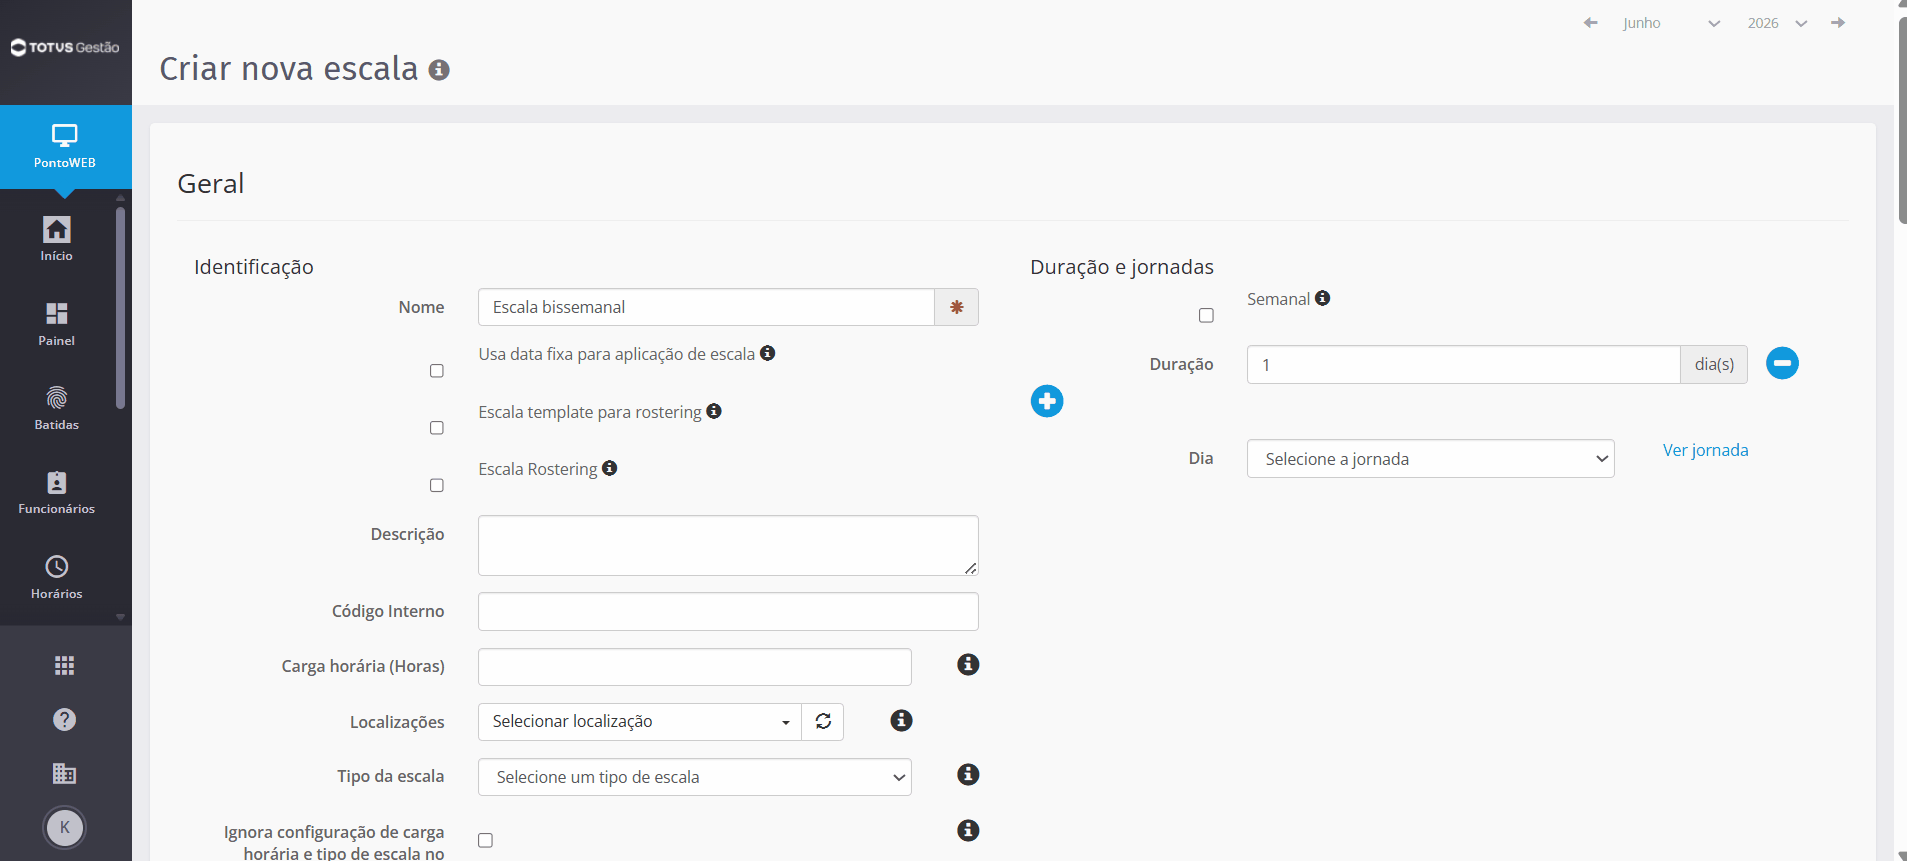Screen dimensions: 1907x861
Task: Click the sidebar menu scrollbar
Action: click(x=120, y=308)
